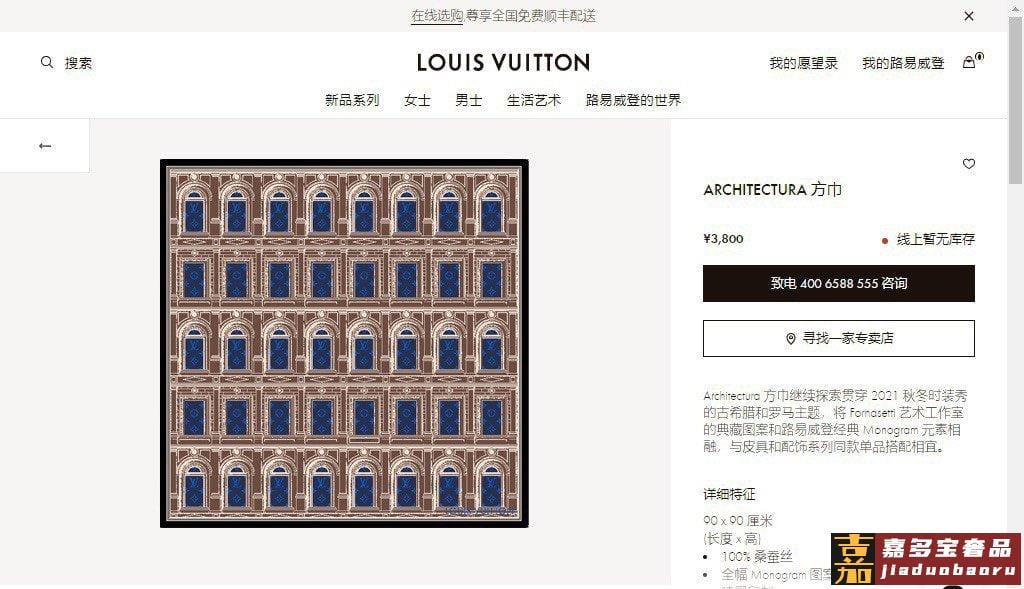
Task: Click 寻找一家专卖店 button
Action: tap(839, 338)
